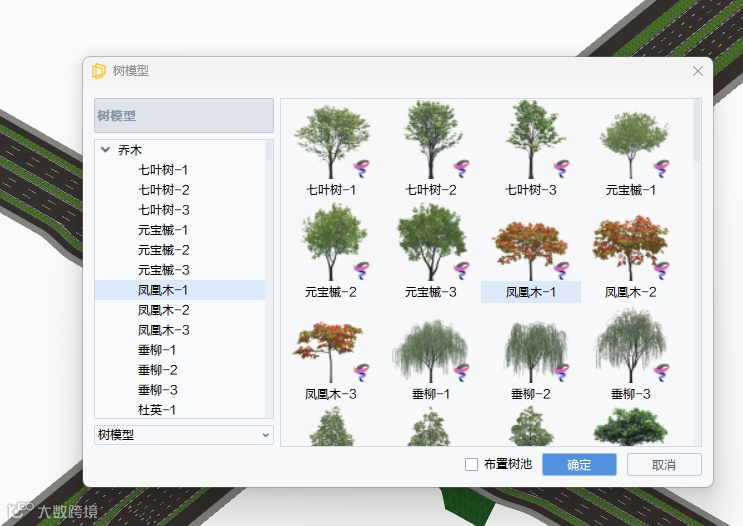Screen dimensions: 743x526
Task: Click the badge icon on 垂柳-3 thumbnail
Action: (x=661, y=372)
